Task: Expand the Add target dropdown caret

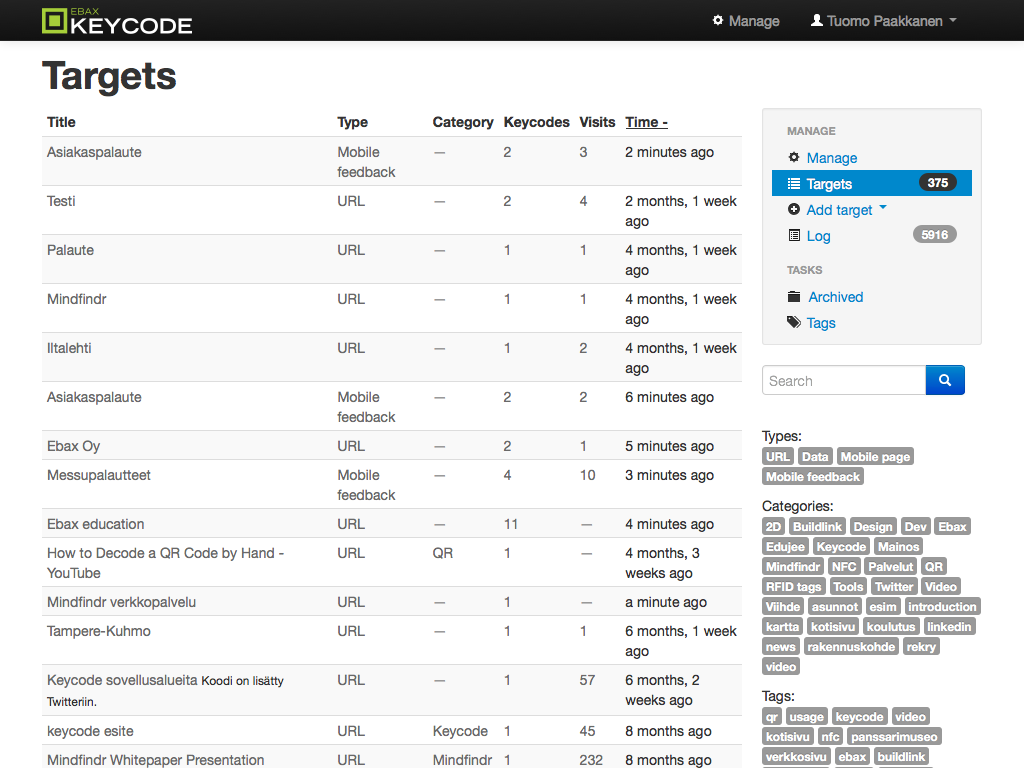Action: (x=883, y=207)
